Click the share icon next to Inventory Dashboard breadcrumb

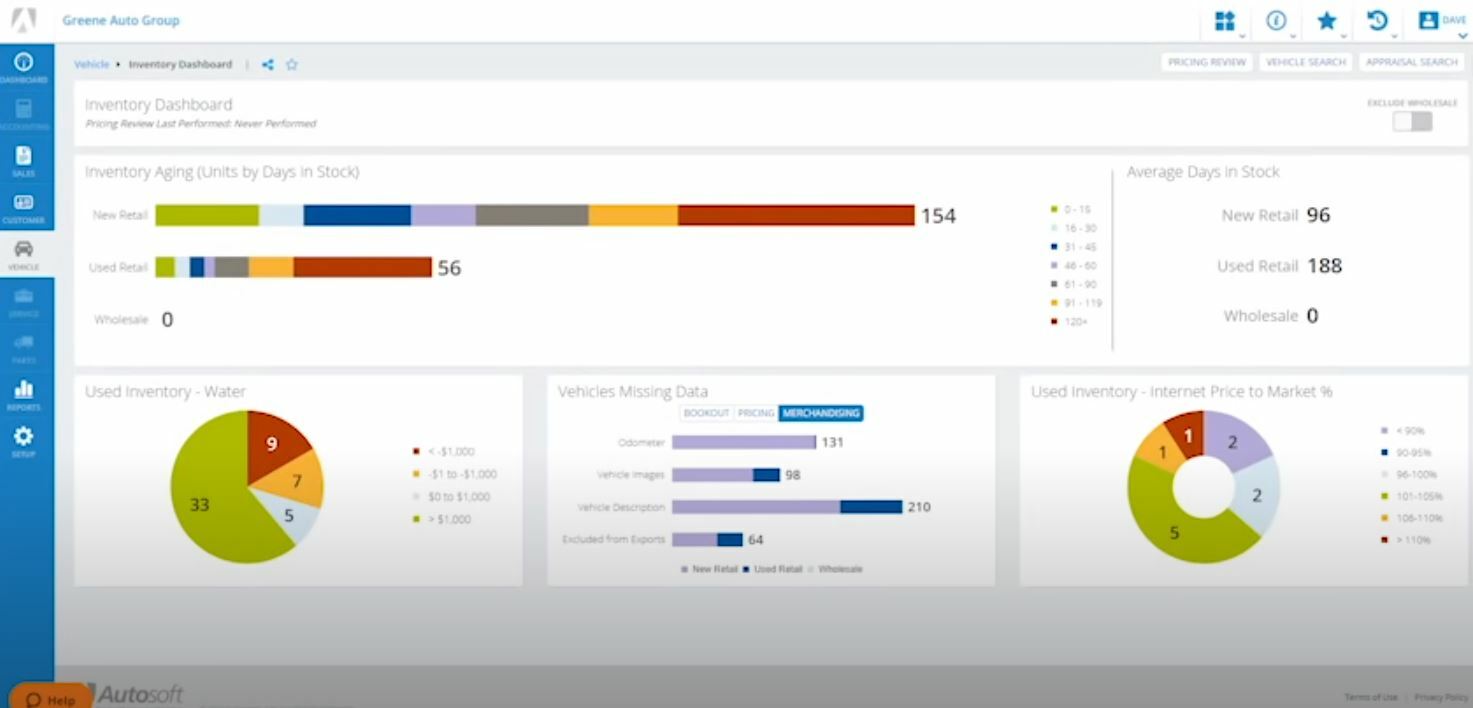pyautogui.click(x=266, y=63)
